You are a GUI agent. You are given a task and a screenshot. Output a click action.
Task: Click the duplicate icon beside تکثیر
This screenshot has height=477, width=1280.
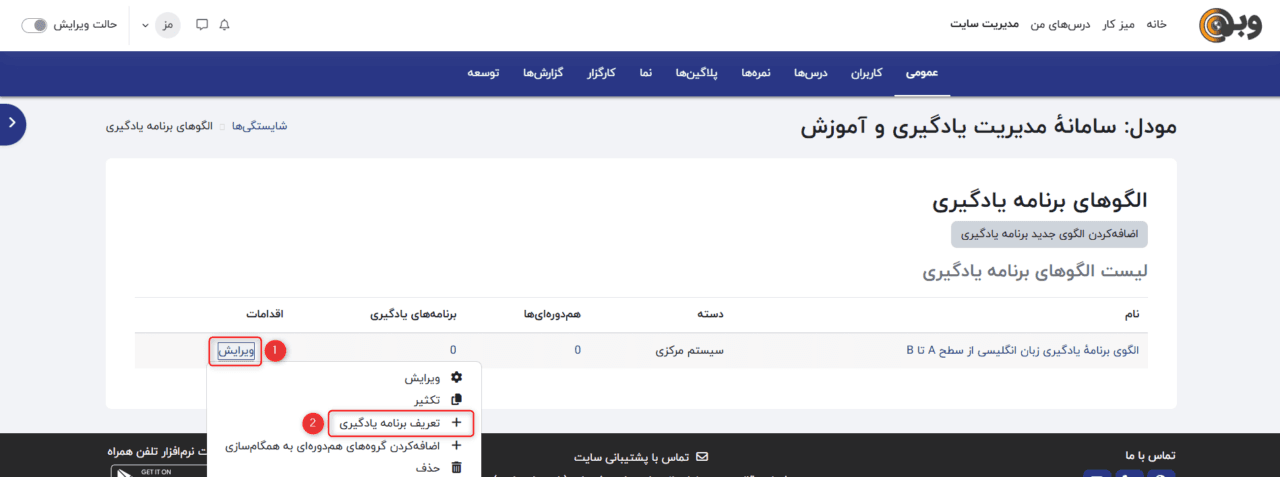457,400
